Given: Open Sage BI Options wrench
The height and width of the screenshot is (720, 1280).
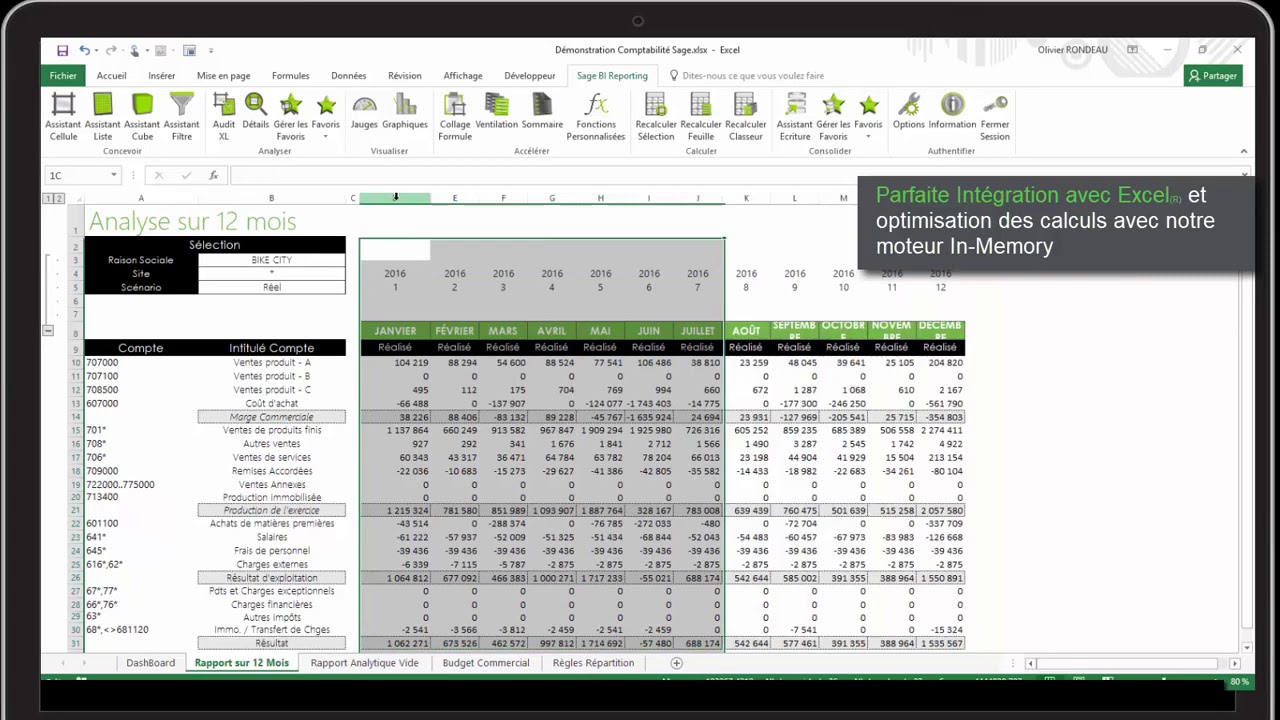Looking at the screenshot, I should pyautogui.click(x=909, y=111).
